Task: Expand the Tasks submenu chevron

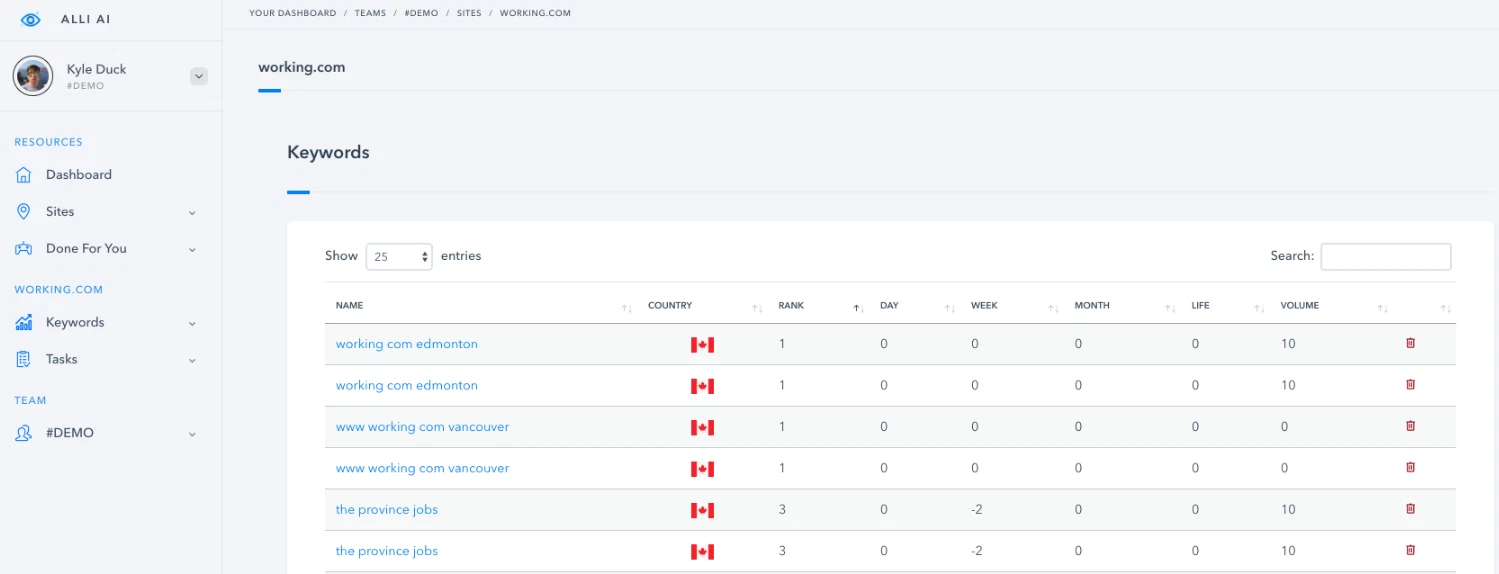Action: (x=192, y=360)
